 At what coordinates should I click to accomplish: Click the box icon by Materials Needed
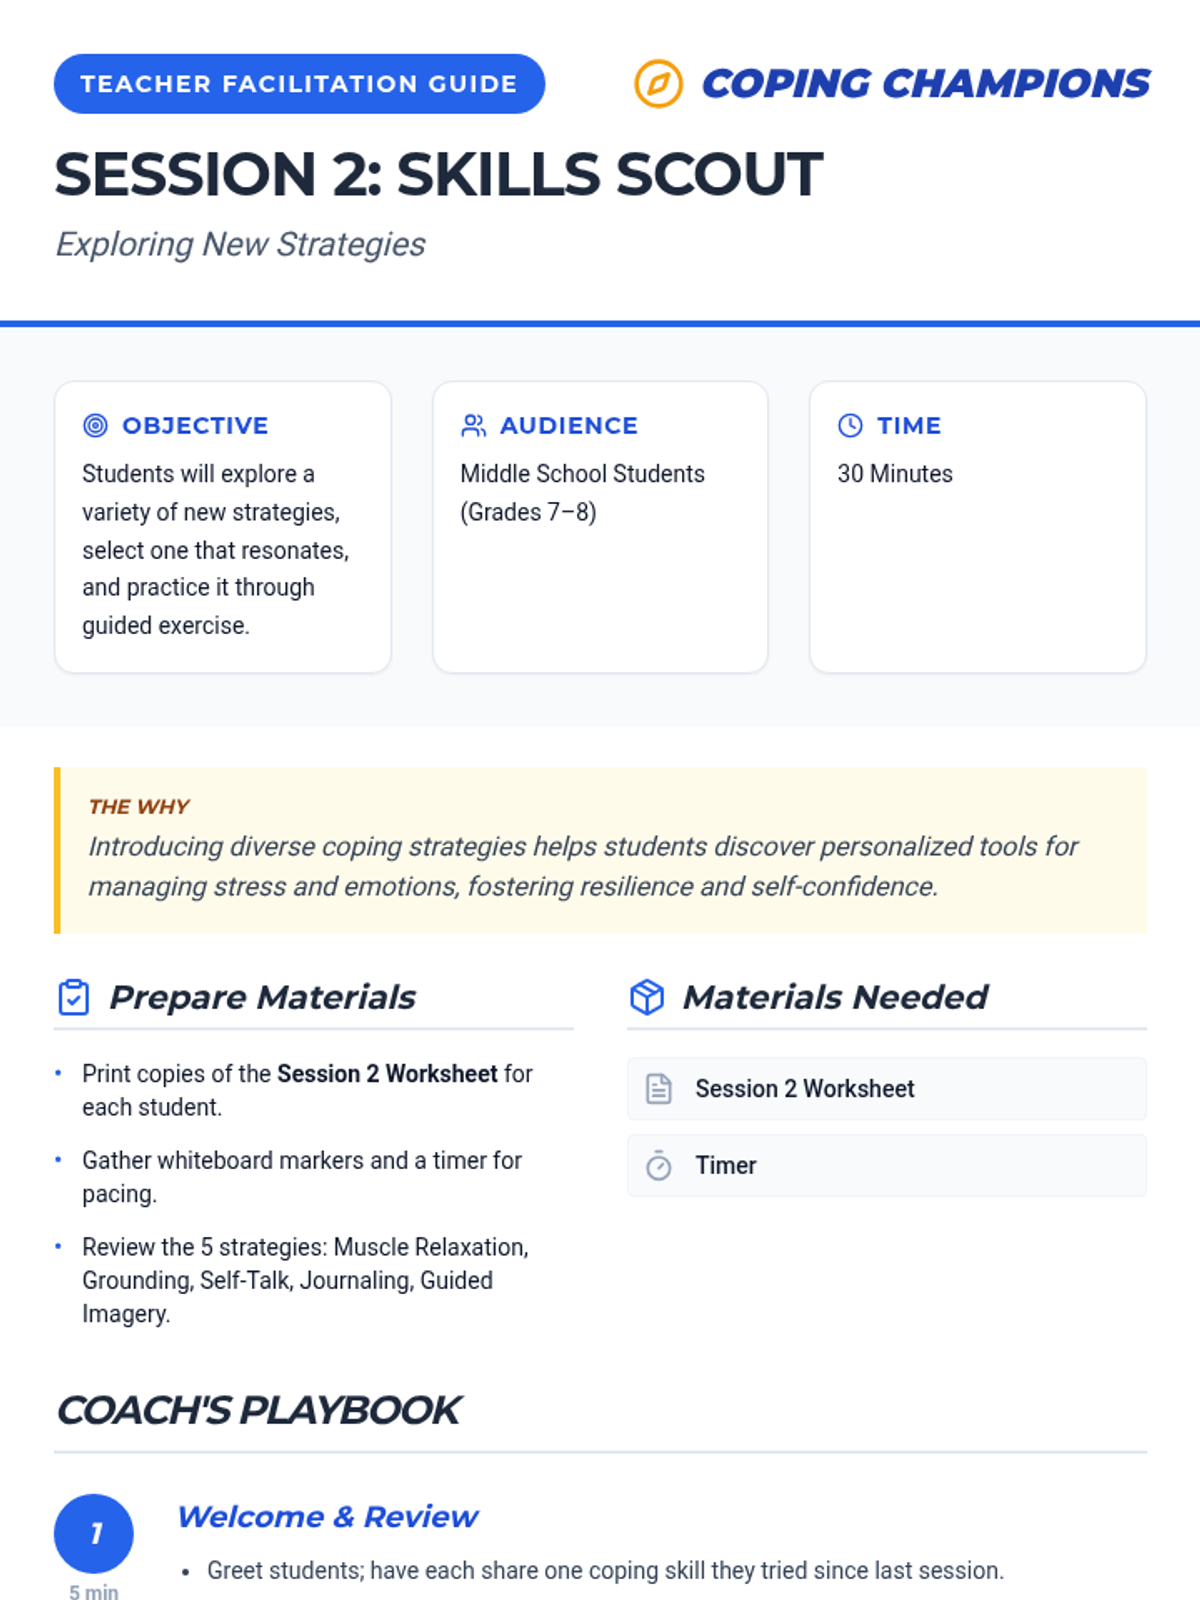[647, 997]
